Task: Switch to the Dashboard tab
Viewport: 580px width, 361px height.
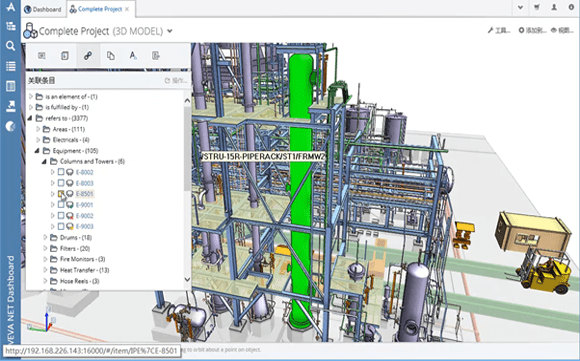Action: (43, 9)
